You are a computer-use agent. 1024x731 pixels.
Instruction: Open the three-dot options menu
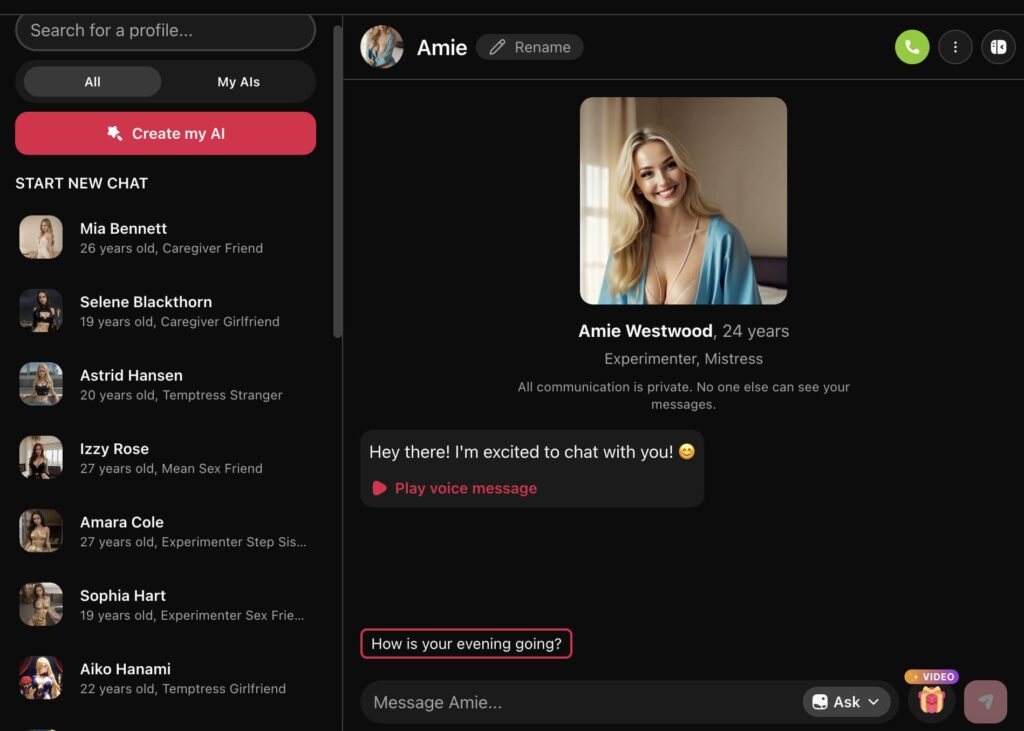[x=955, y=47]
